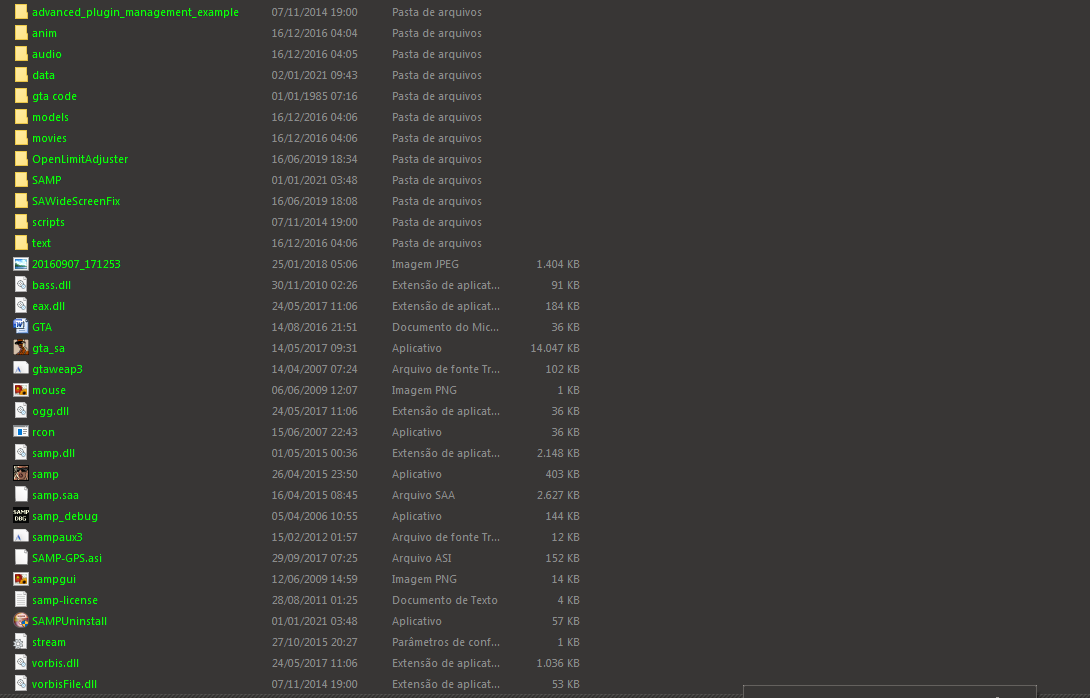
Task: Select the 20160907_171253 JPEG image icon
Action: click(21, 263)
